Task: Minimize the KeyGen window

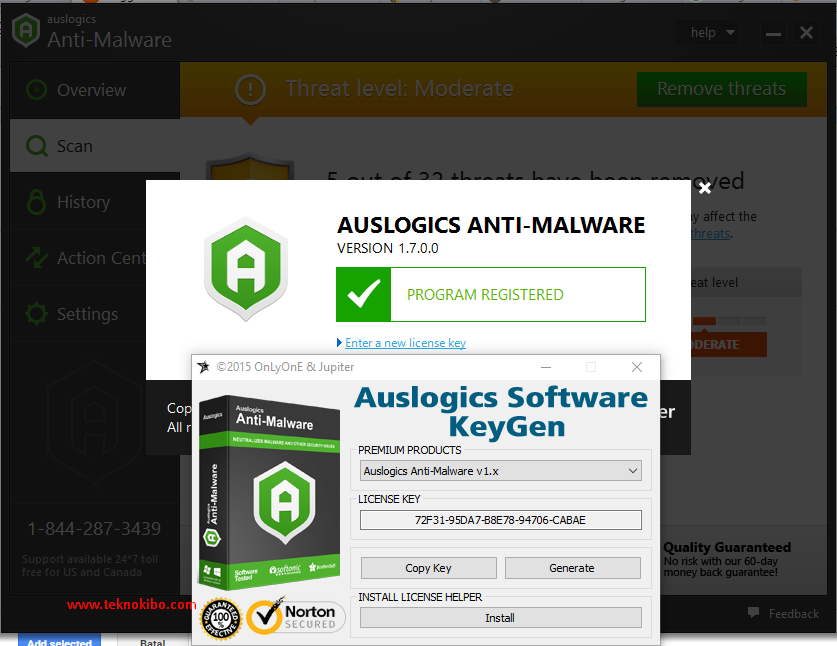Action: tap(546, 367)
